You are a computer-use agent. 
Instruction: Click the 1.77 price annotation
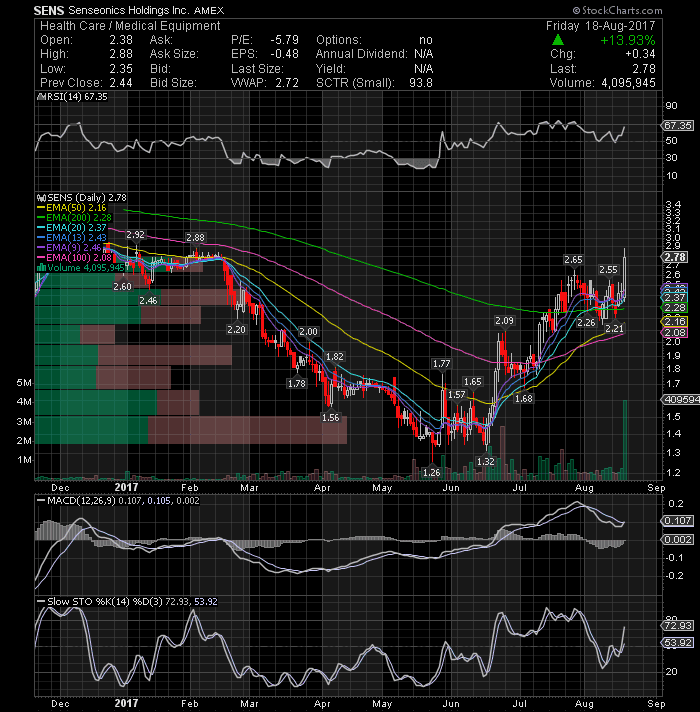pyautogui.click(x=441, y=363)
